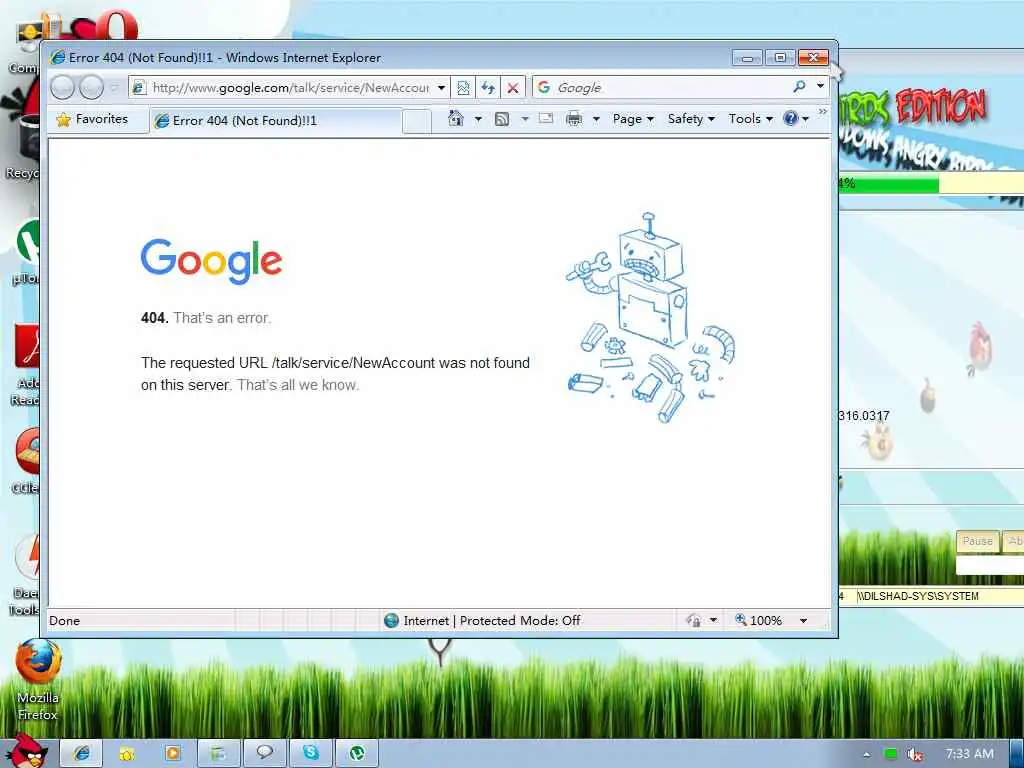Show hidden tray icons arrow
This screenshot has height=768, width=1024.
pyautogui.click(x=867, y=755)
